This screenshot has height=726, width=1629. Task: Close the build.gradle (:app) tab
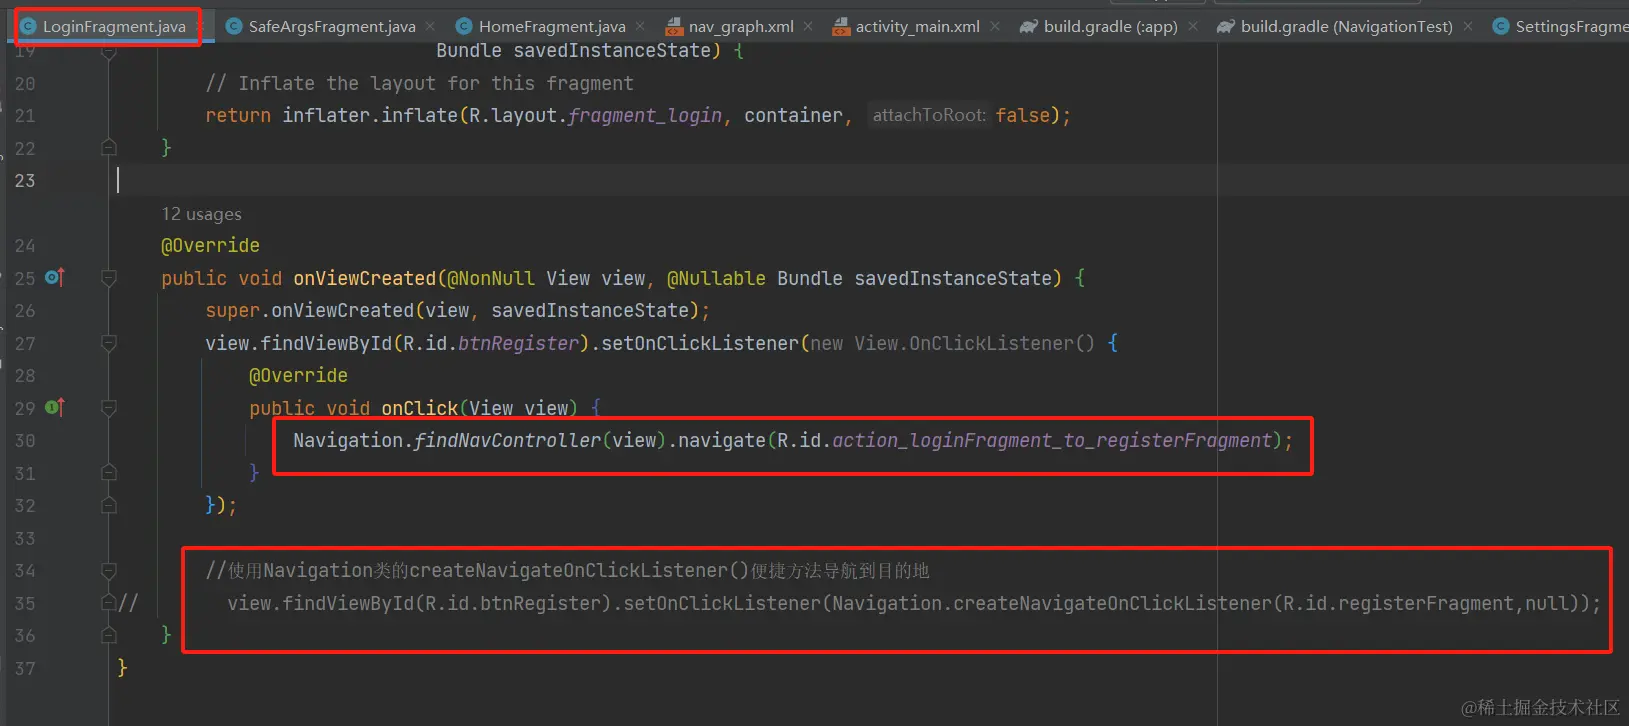pos(1192,27)
